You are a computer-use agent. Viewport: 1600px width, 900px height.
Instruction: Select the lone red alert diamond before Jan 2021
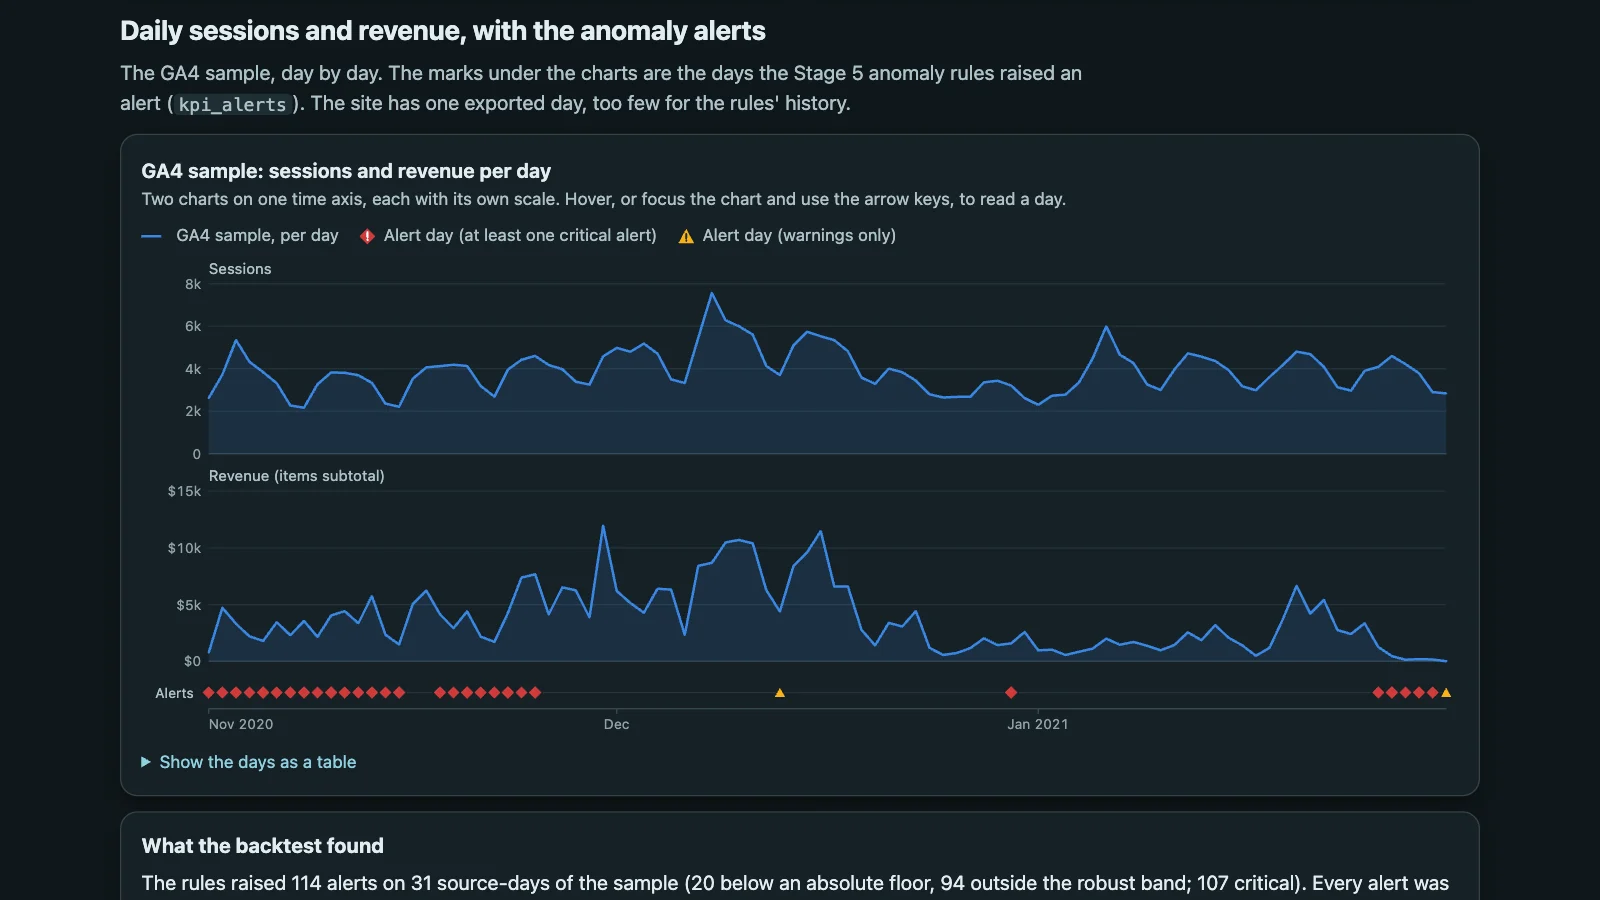pyautogui.click(x=1011, y=693)
